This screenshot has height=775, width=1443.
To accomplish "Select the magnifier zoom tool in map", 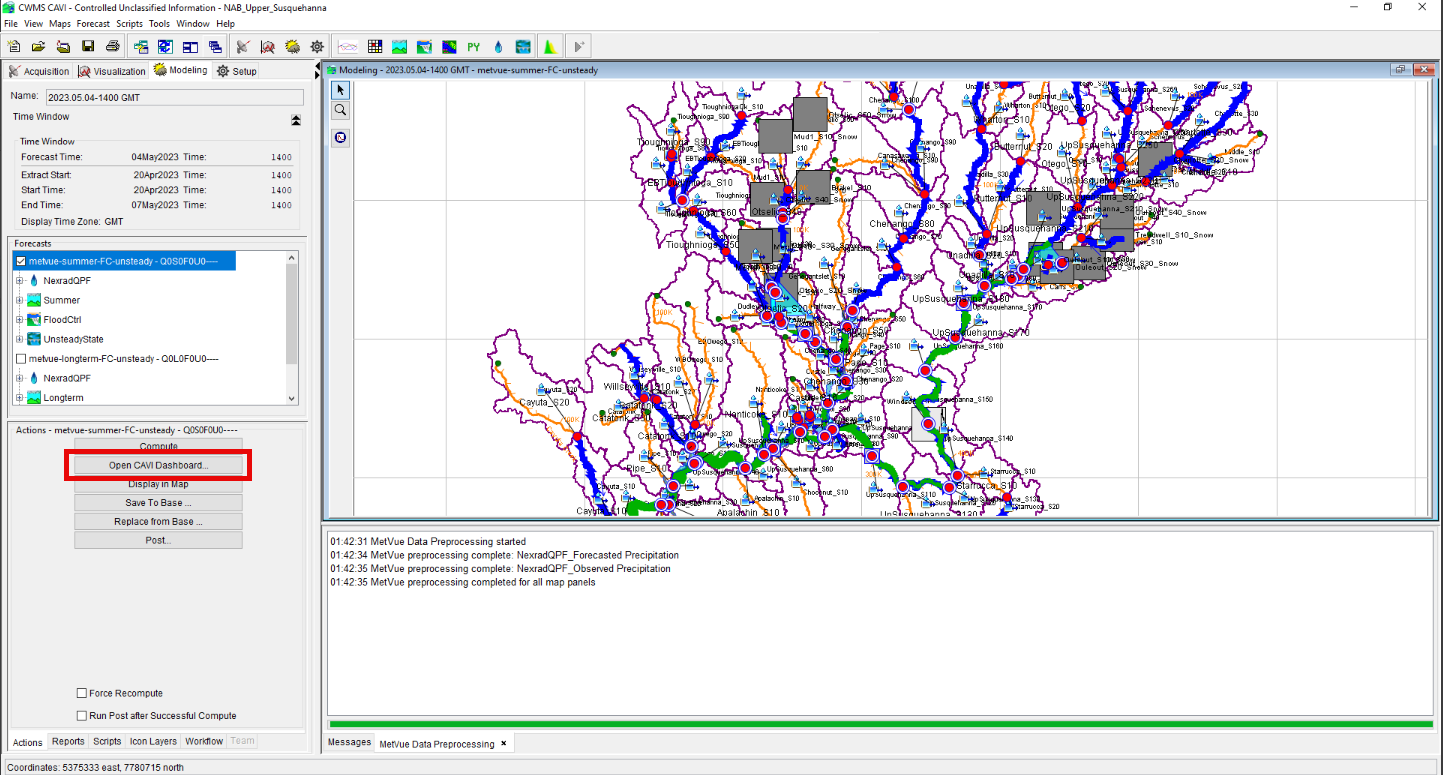I will (341, 110).
